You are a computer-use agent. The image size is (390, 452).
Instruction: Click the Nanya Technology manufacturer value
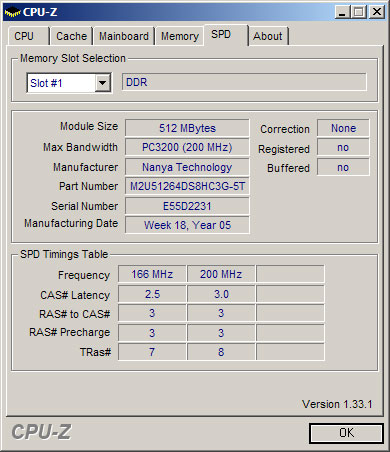coord(187,167)
